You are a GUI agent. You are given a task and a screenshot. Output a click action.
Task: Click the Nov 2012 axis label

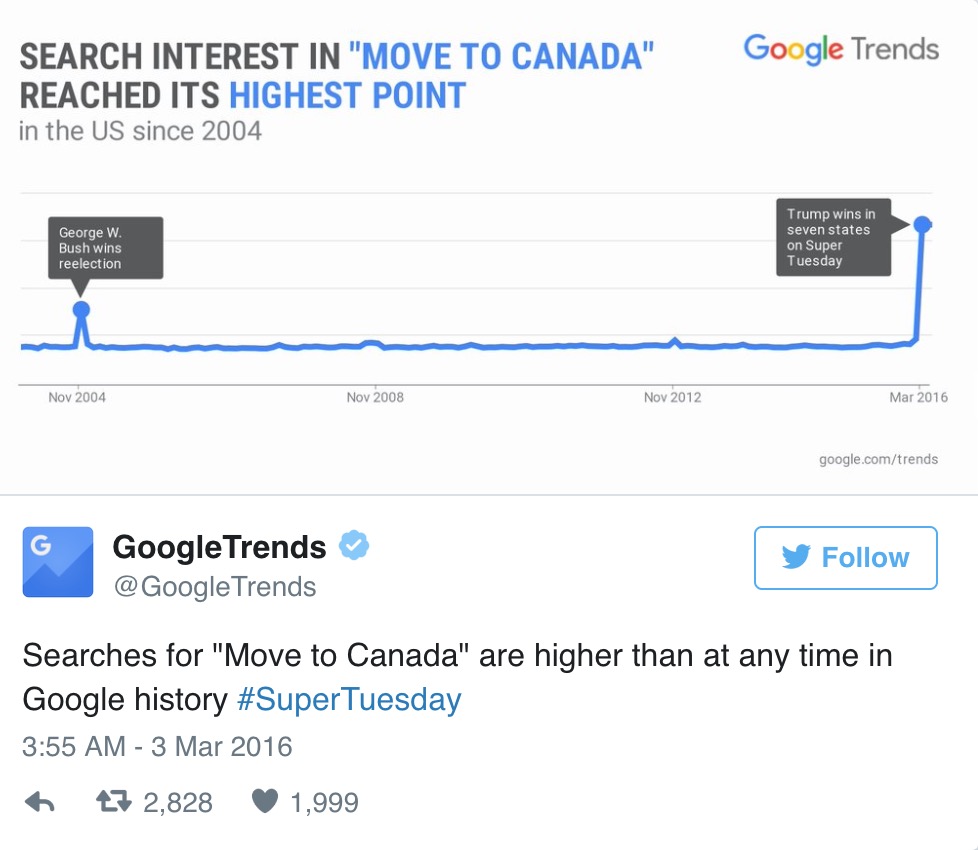click(672, 397)
